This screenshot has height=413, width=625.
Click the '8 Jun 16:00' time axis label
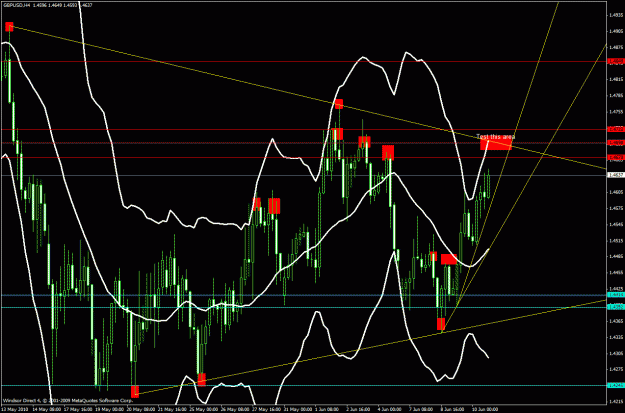point(454,409)
